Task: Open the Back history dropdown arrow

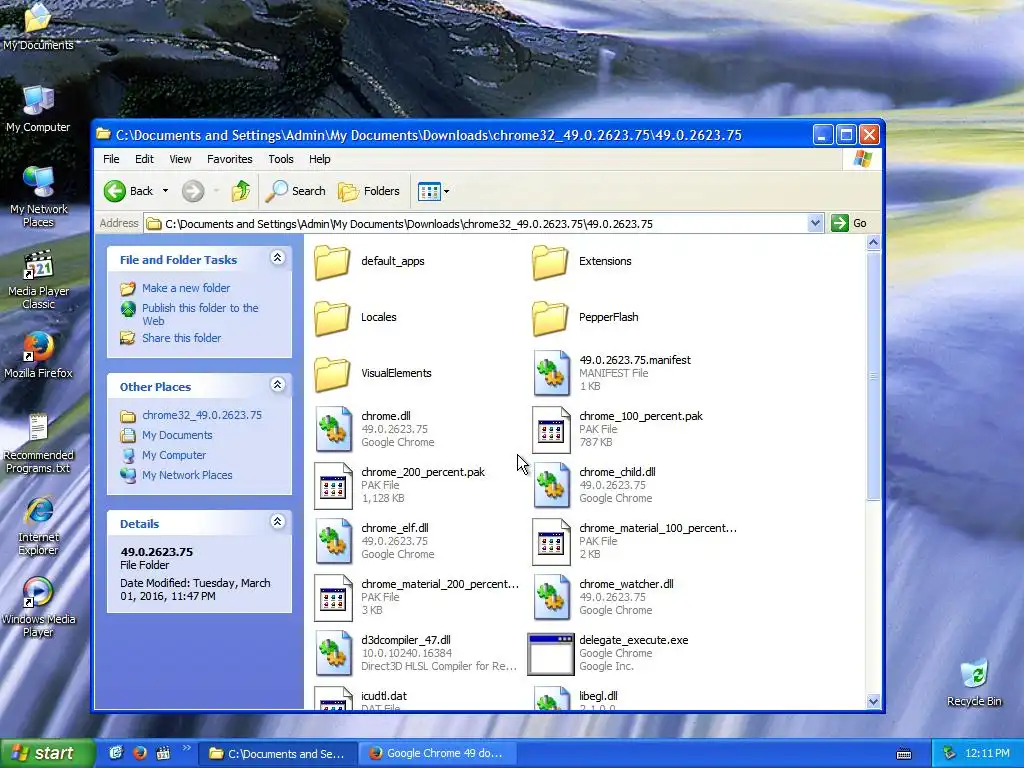Action: point(165,191)
